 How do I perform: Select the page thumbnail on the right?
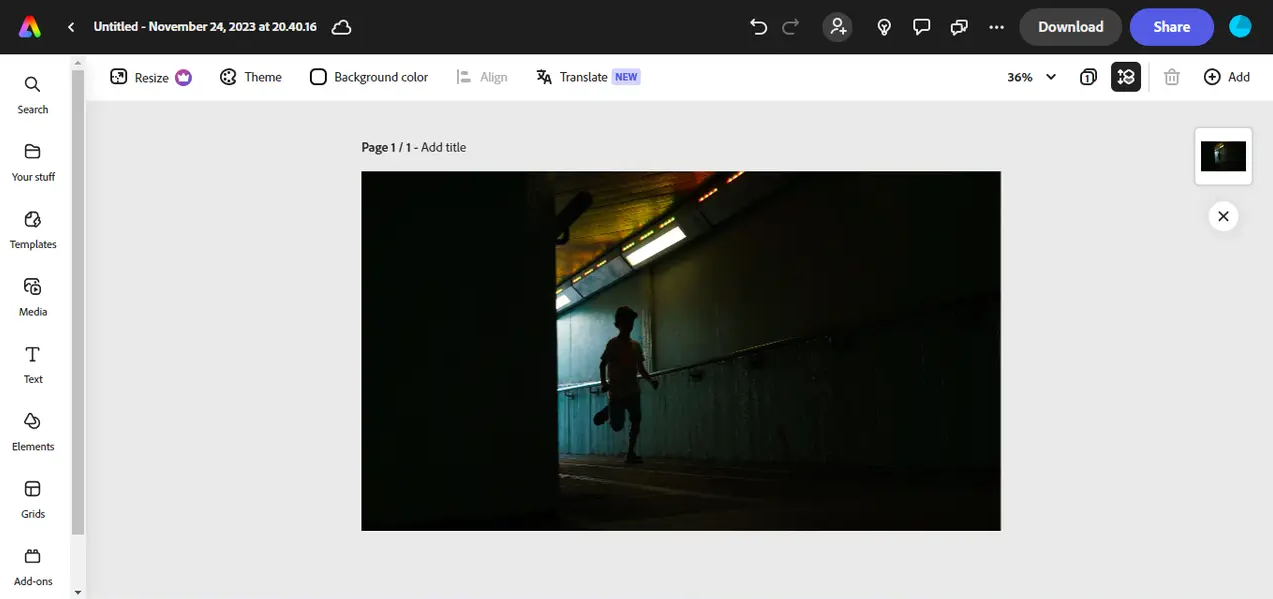[x=1223, y=156]
